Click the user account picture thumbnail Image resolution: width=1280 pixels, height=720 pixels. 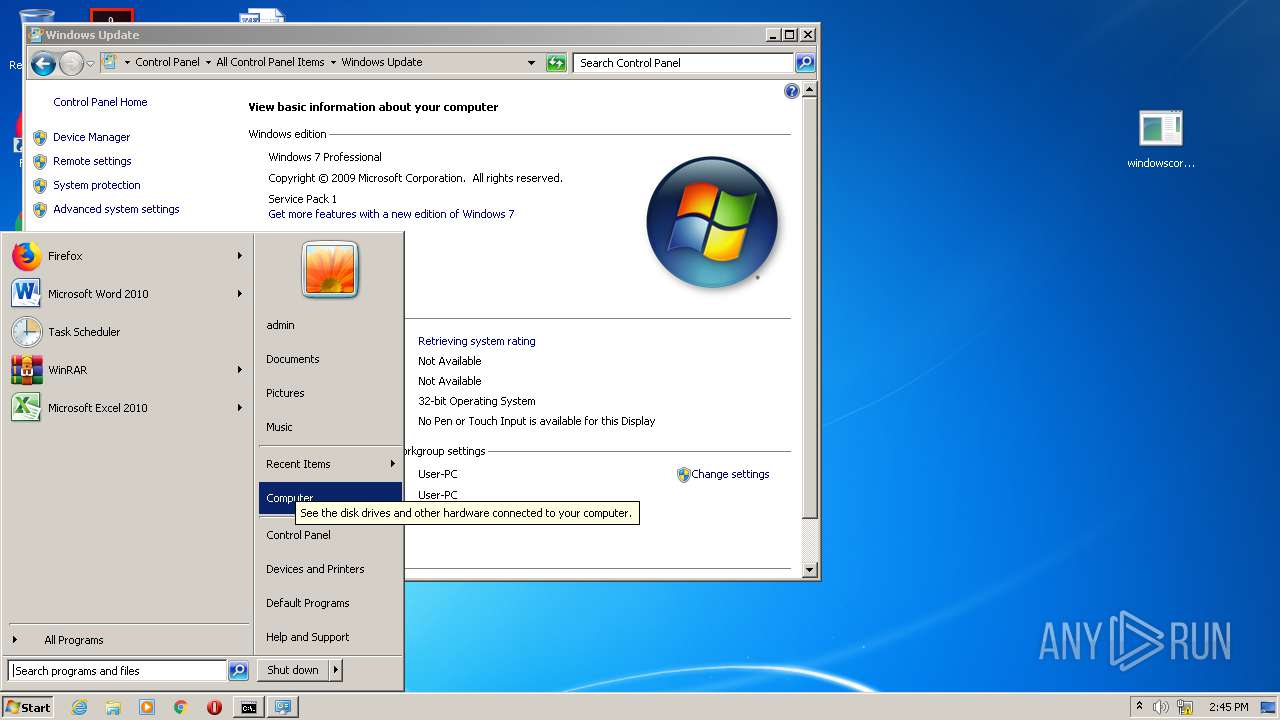tap(330, 269)
